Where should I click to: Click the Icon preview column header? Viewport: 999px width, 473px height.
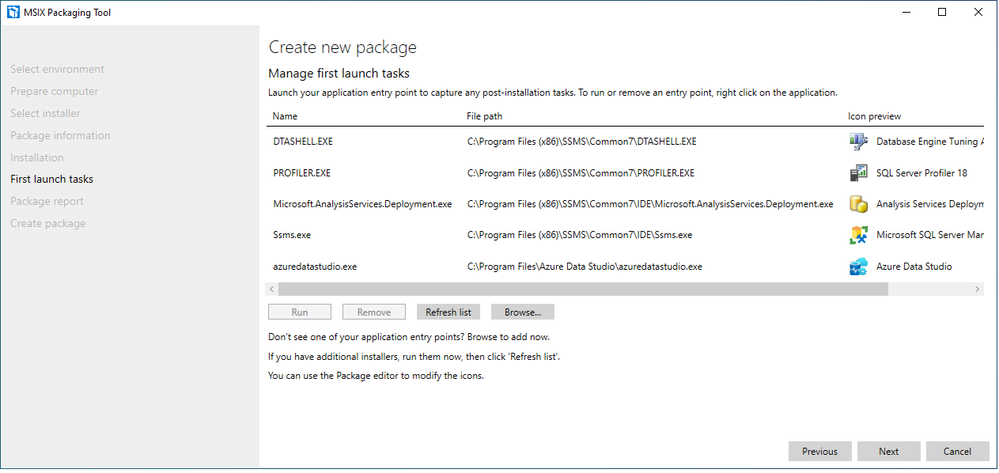click(x=874, y=116)
